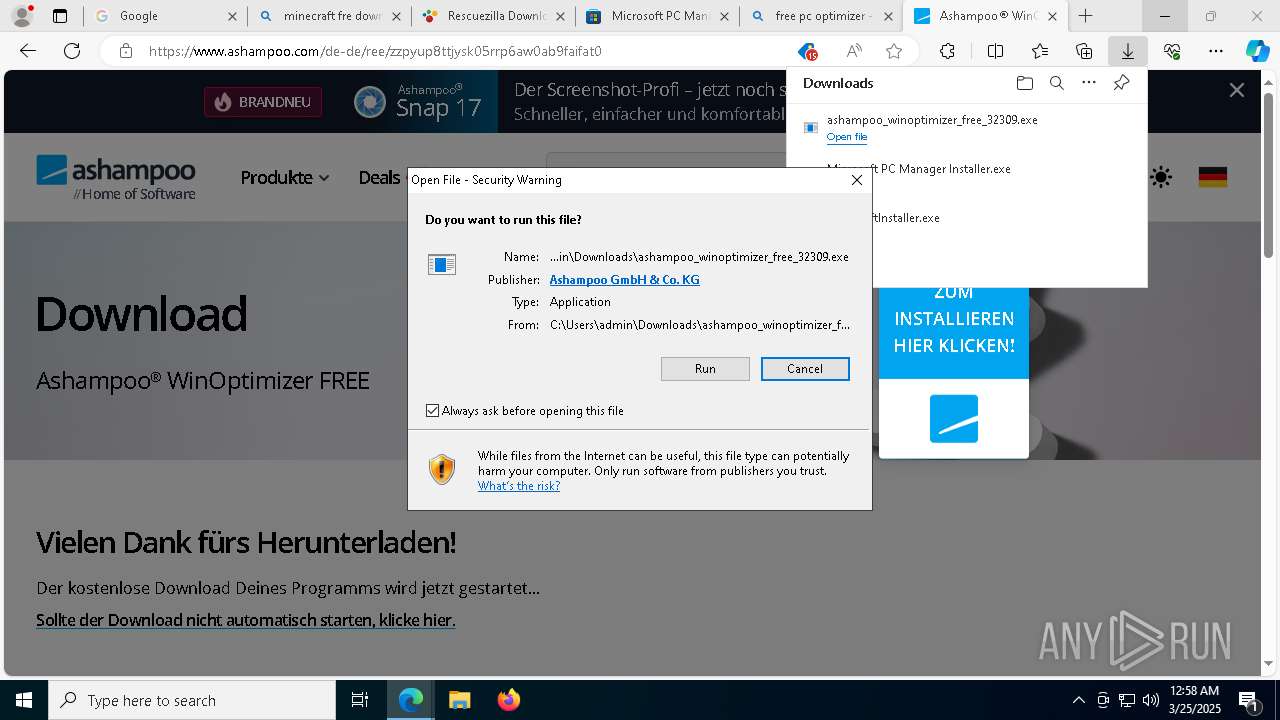Select ashampoo_winoptimizer_free_32309.exe in Downloads
This screenshot has height=720, width=1280.
pyautogui.click(x=932, y=120)
